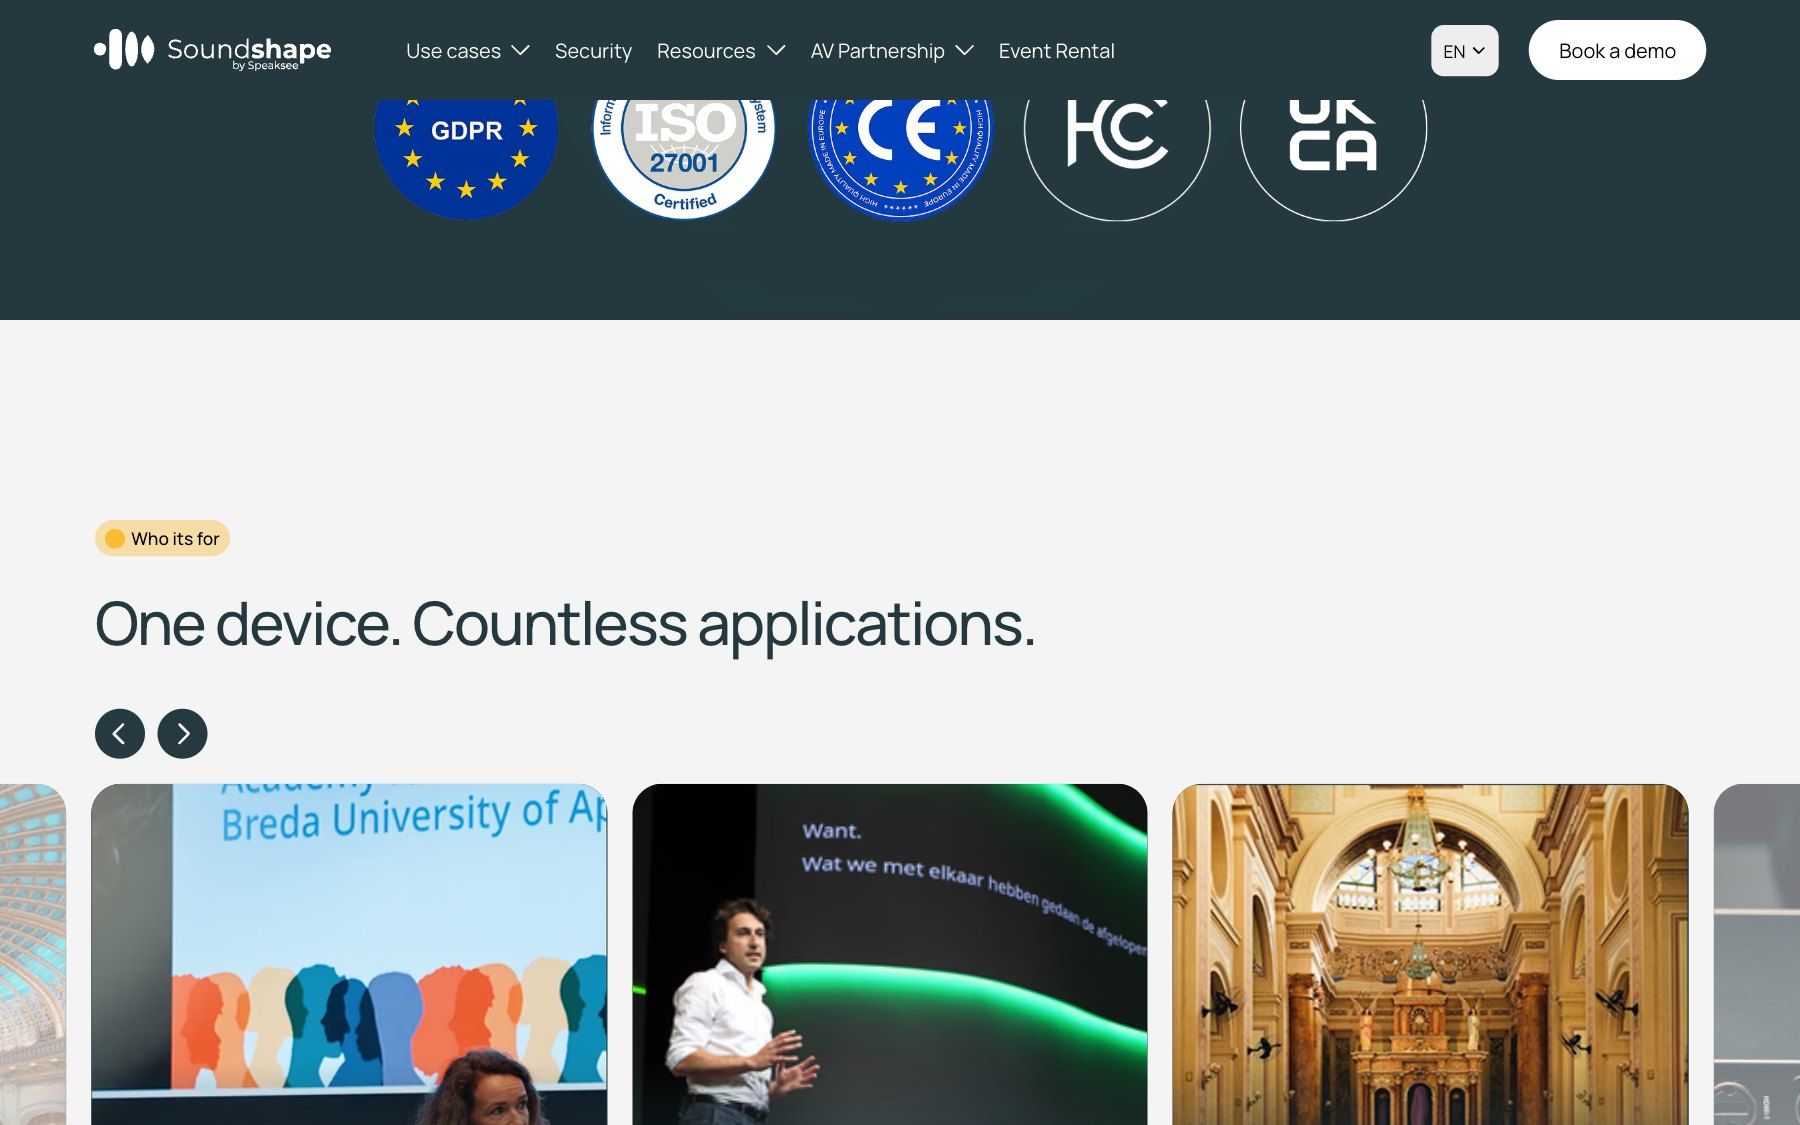The height and width of the screenshot is (1125, 1800).
Task: Open the Event Rental page
Action: 1056,51
